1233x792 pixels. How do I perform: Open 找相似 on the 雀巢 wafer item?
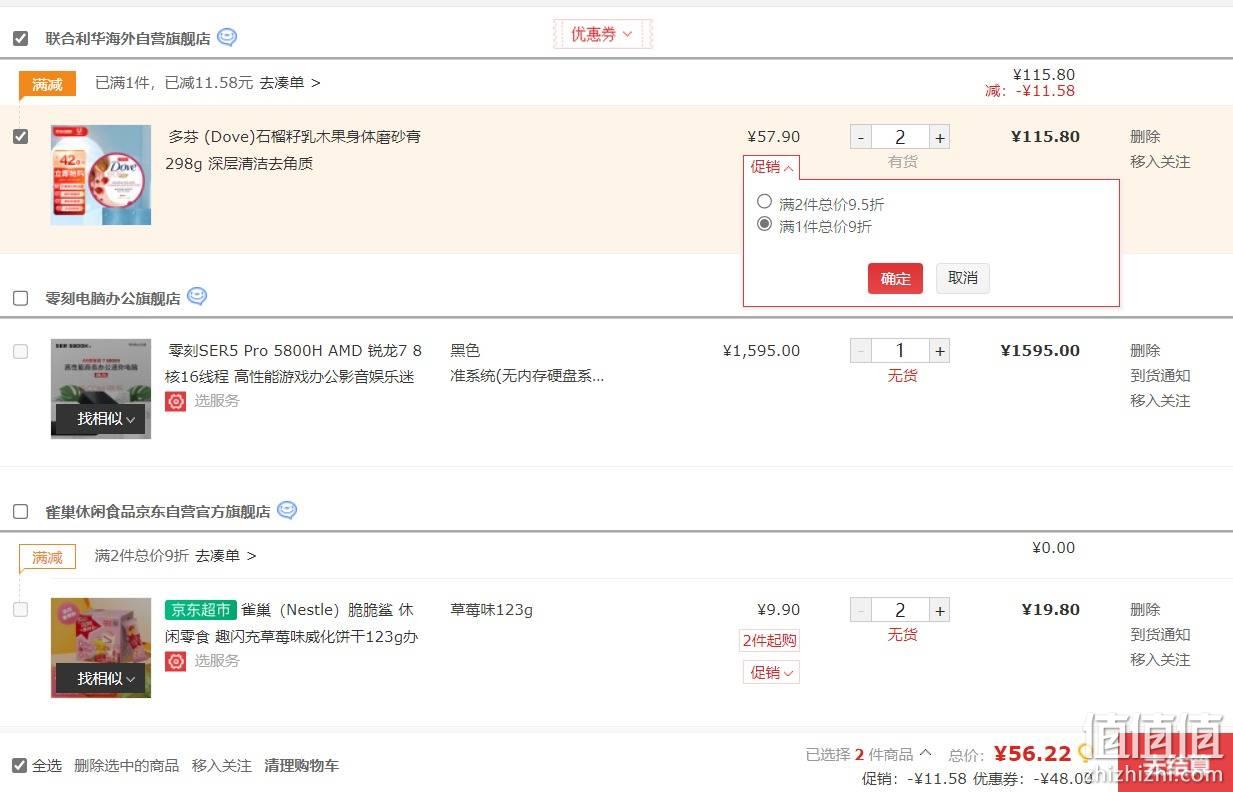101,678
